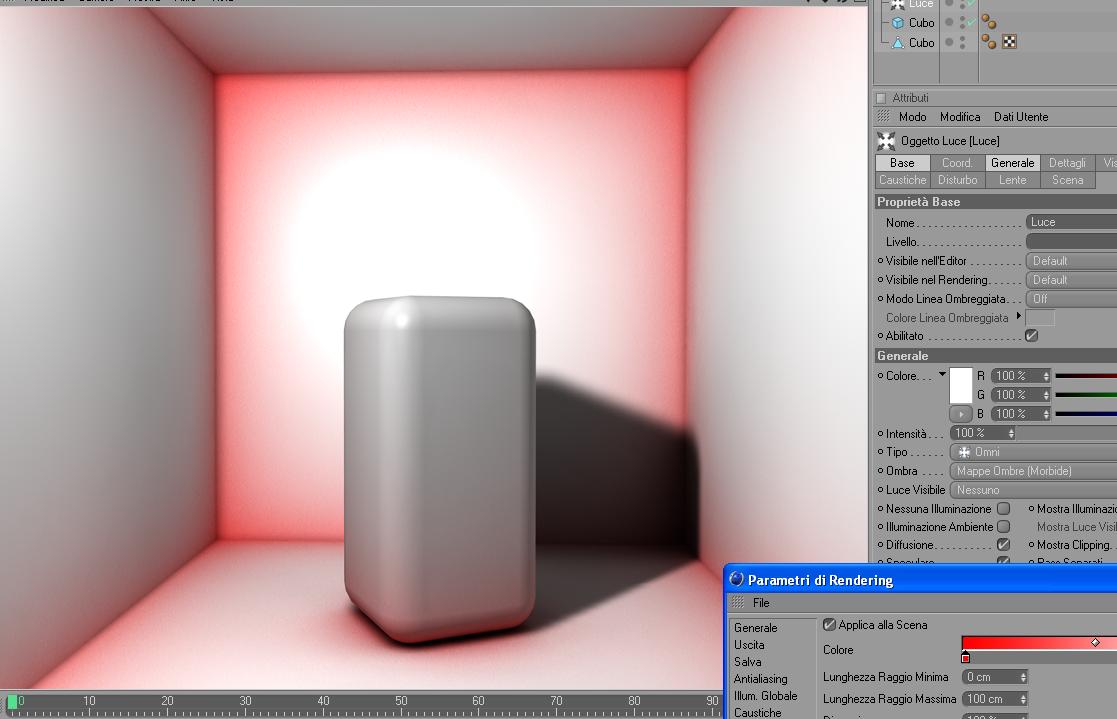
Task: Click the Parametri di Rendering window icon
Action: coord(737,579)
